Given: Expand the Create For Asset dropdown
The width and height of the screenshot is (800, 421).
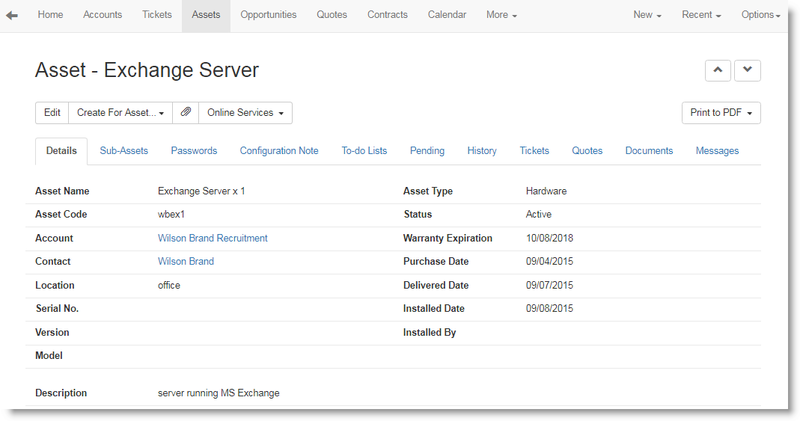Looking at the screenshot, I should tap(120, 113).
